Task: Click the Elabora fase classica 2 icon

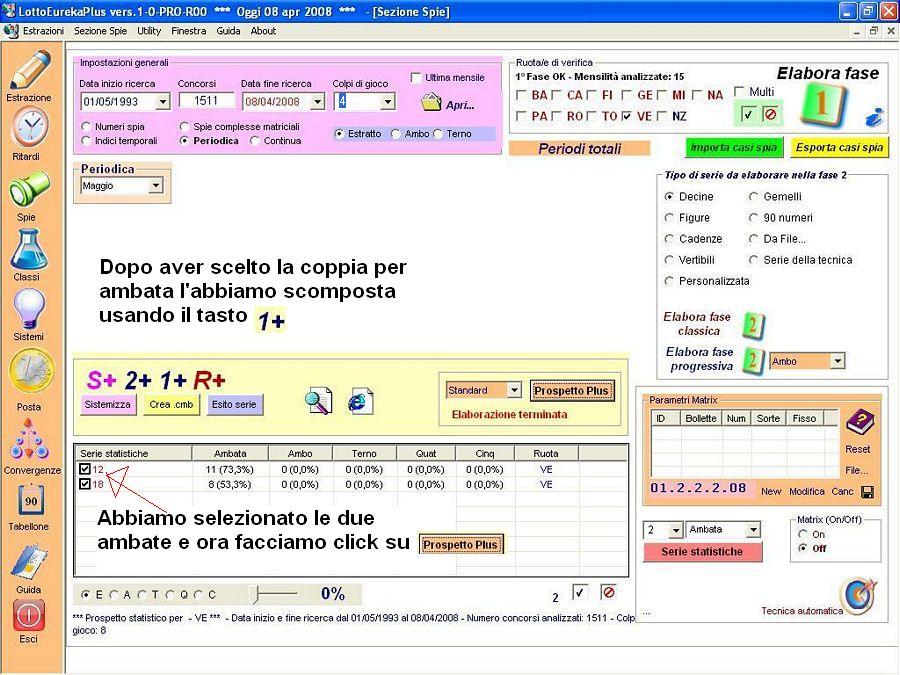Action: [753, 325]
